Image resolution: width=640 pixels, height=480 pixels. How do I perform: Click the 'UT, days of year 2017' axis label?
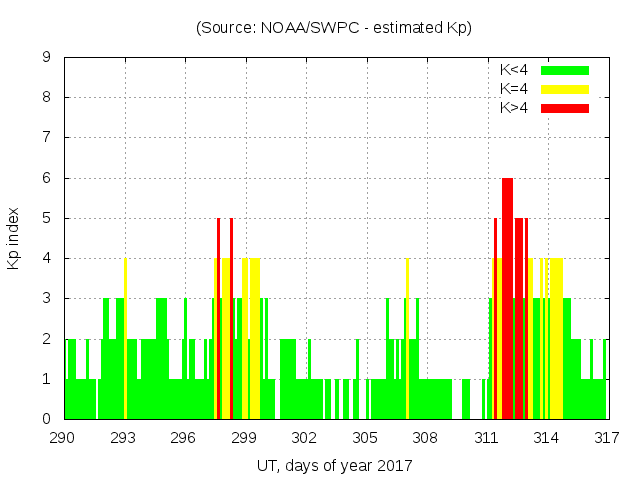334,465
